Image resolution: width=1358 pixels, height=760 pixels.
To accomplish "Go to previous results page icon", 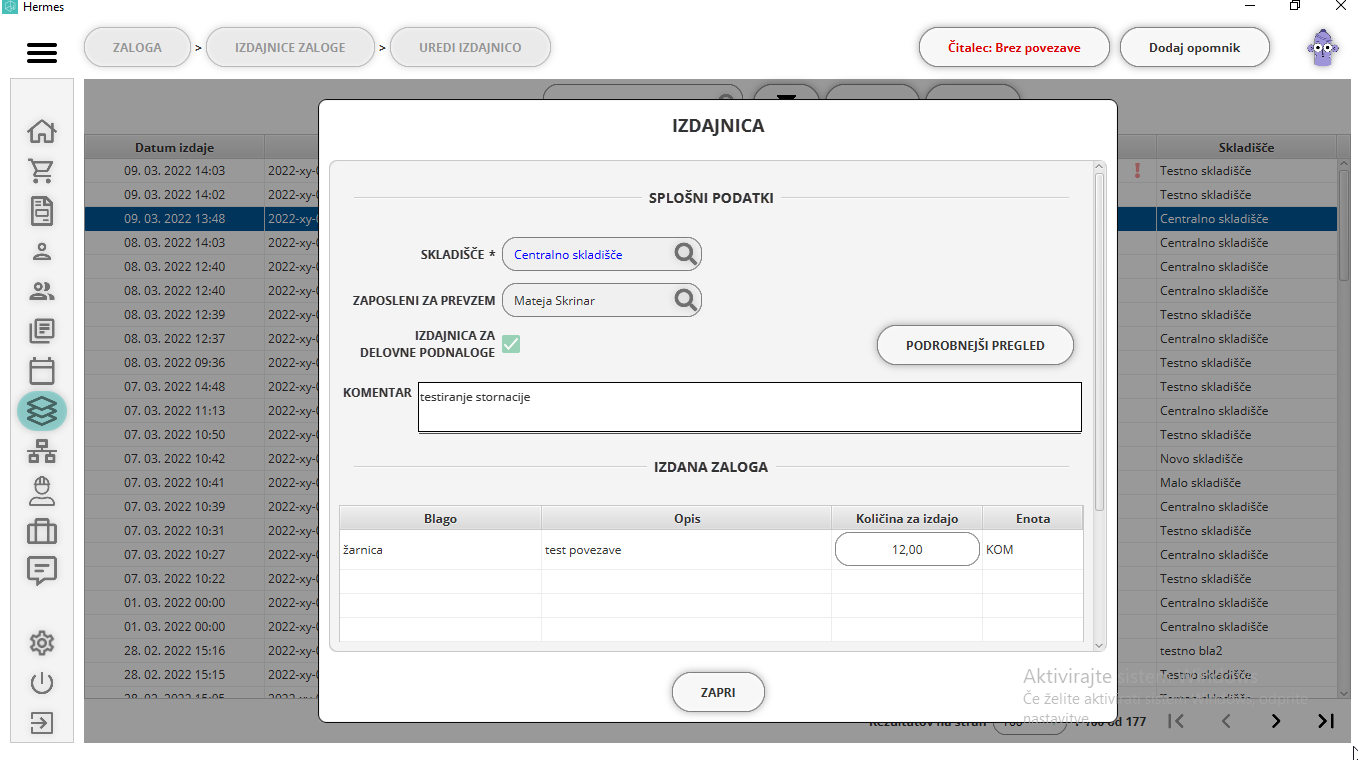I will pyautogui.click(x=1226, y=720).
